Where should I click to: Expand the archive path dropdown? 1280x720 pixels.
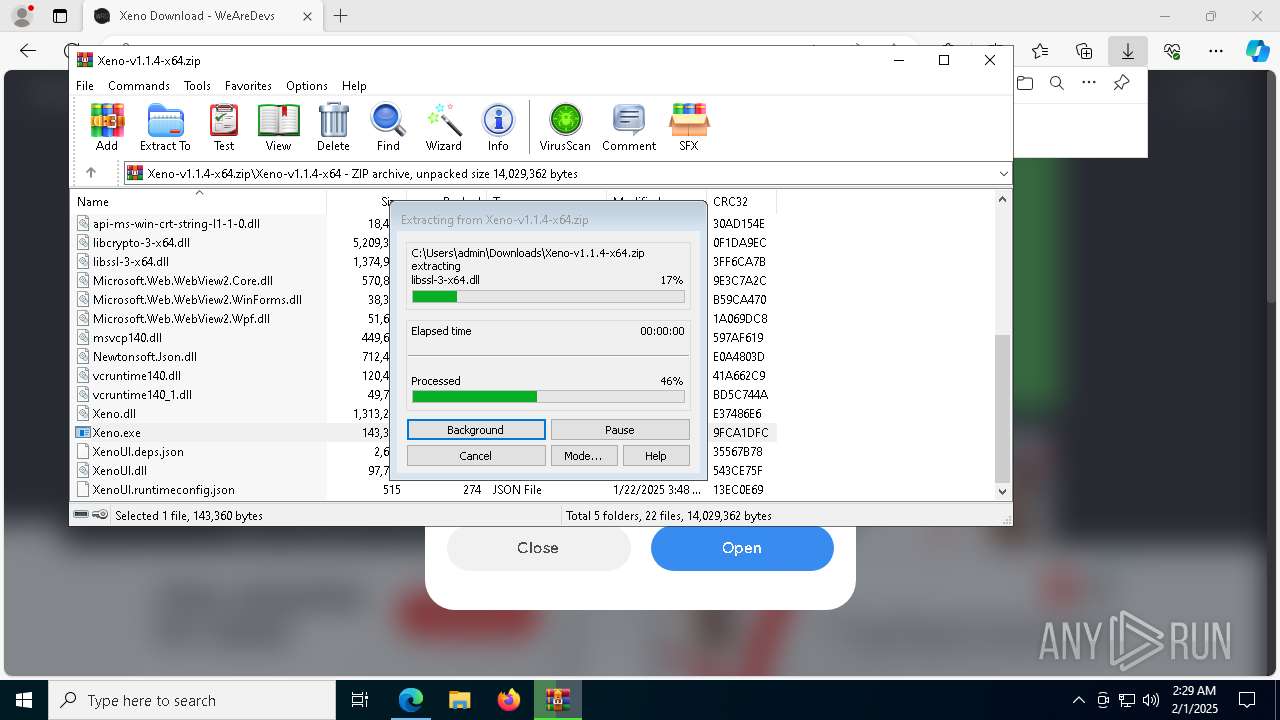[1003, 173]
